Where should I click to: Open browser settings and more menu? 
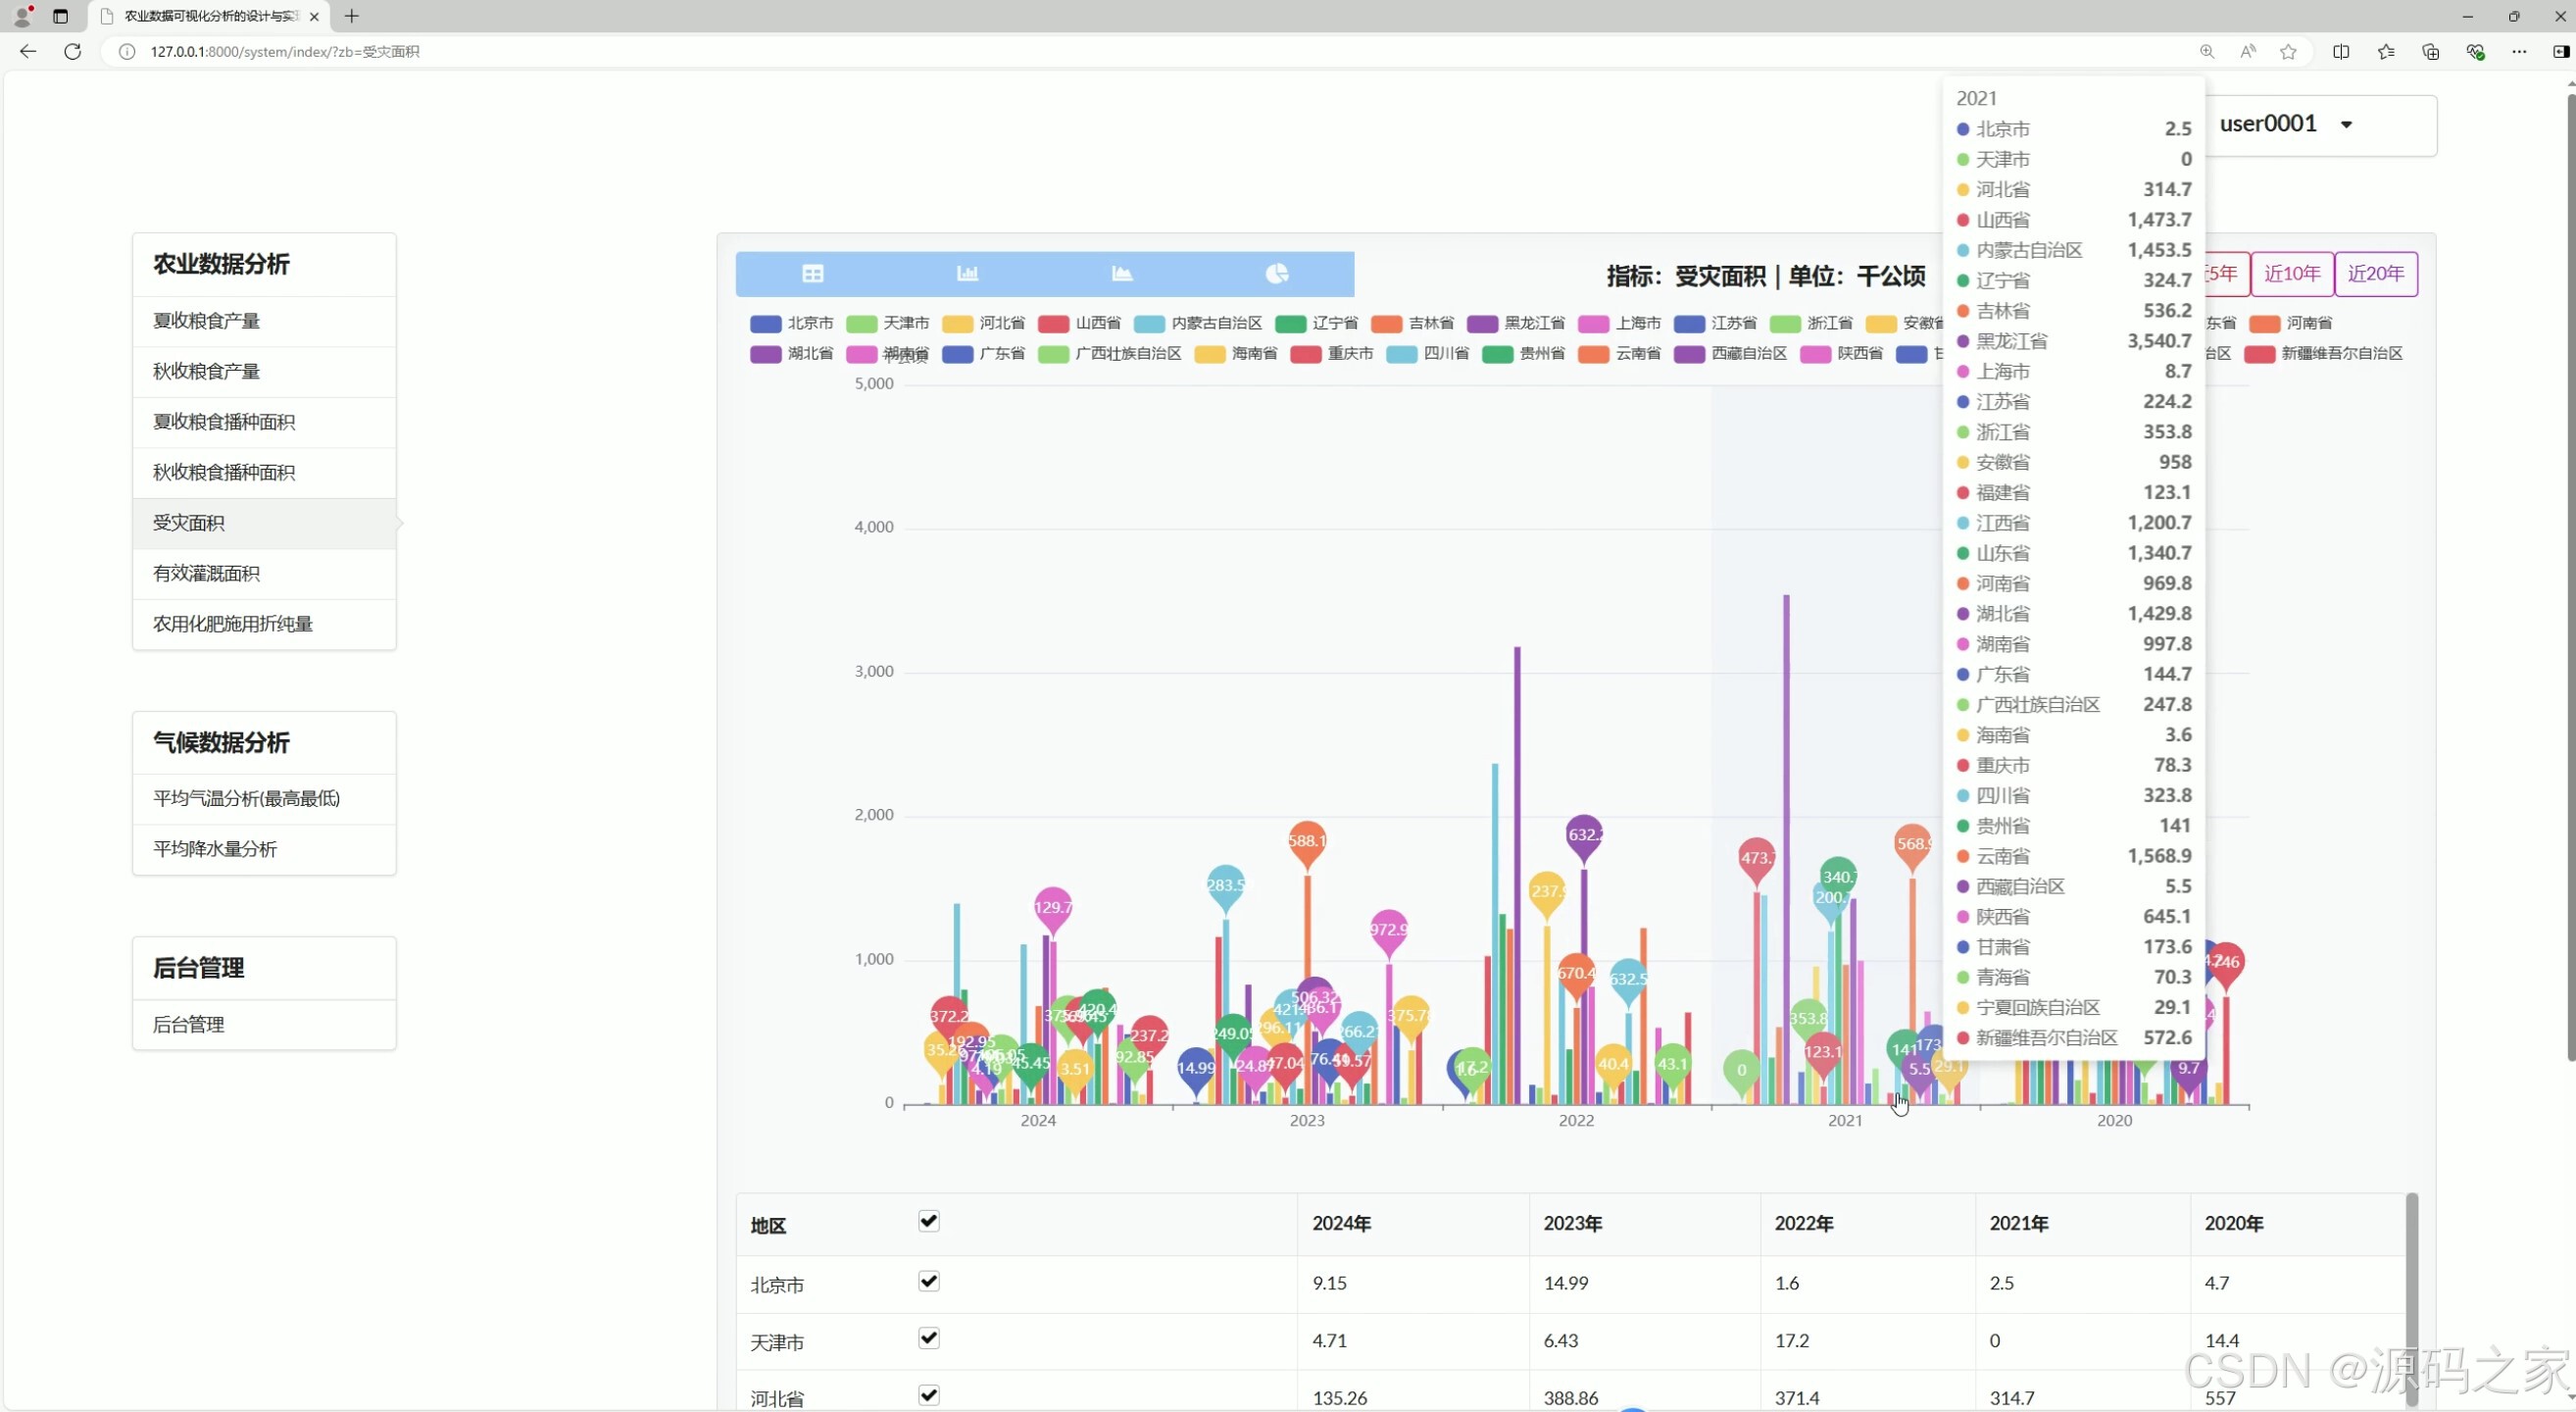click(x=2519, y=52)
